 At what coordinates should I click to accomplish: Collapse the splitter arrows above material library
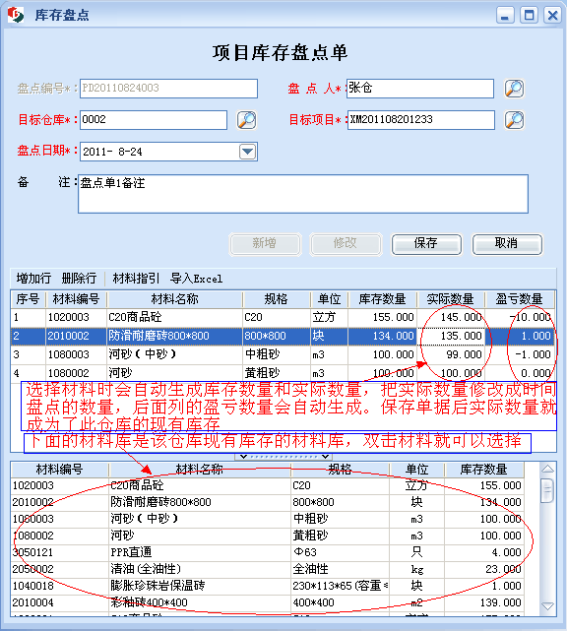pyautogui.click(x=284, y=456)
